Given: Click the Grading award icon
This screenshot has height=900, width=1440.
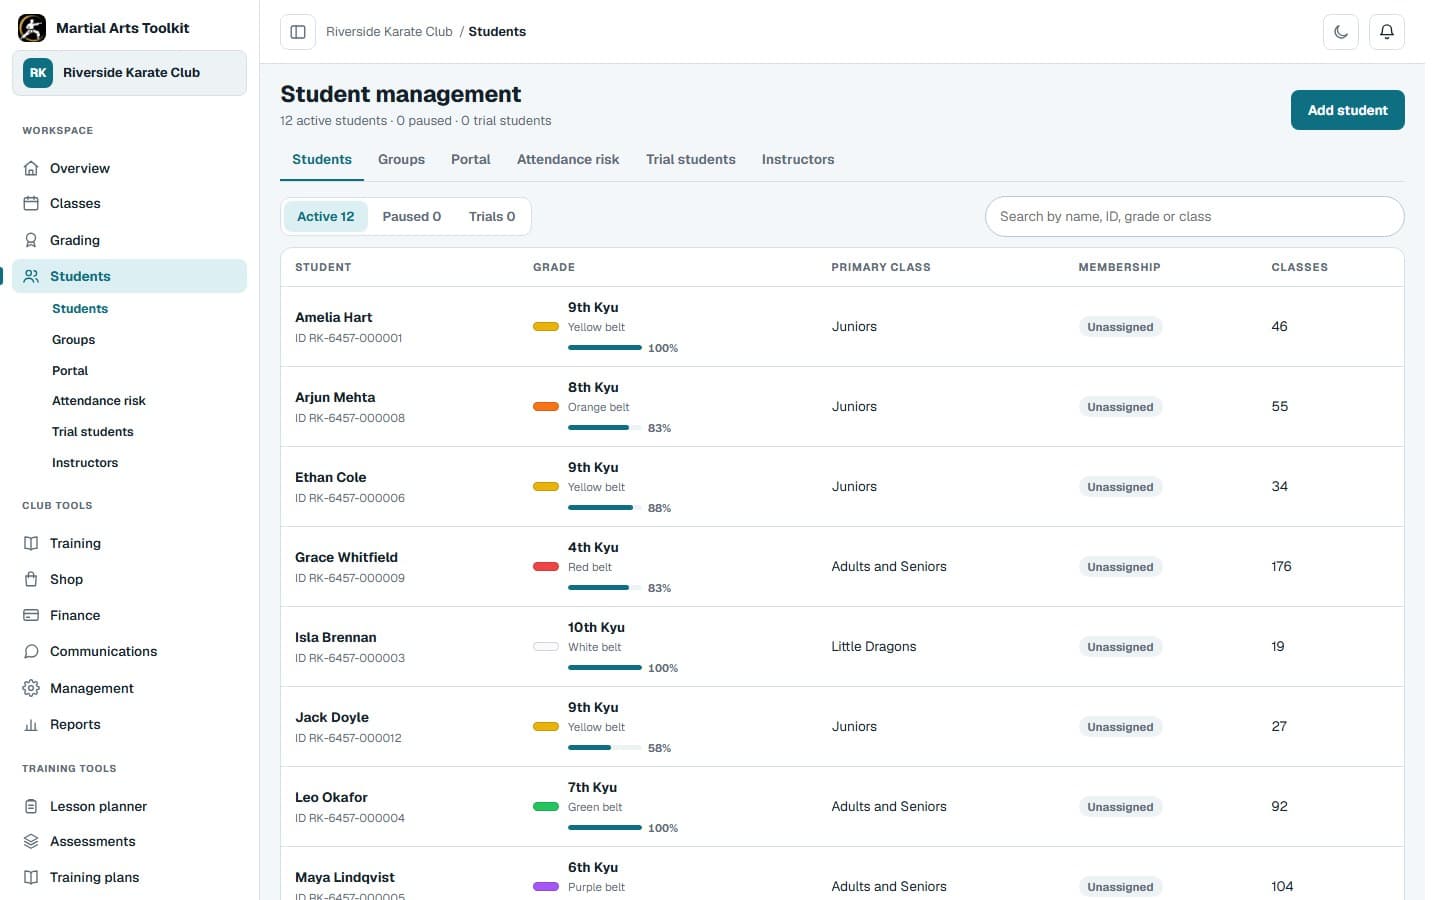Looking at the screenshot, I should click(x=31, y=240).
